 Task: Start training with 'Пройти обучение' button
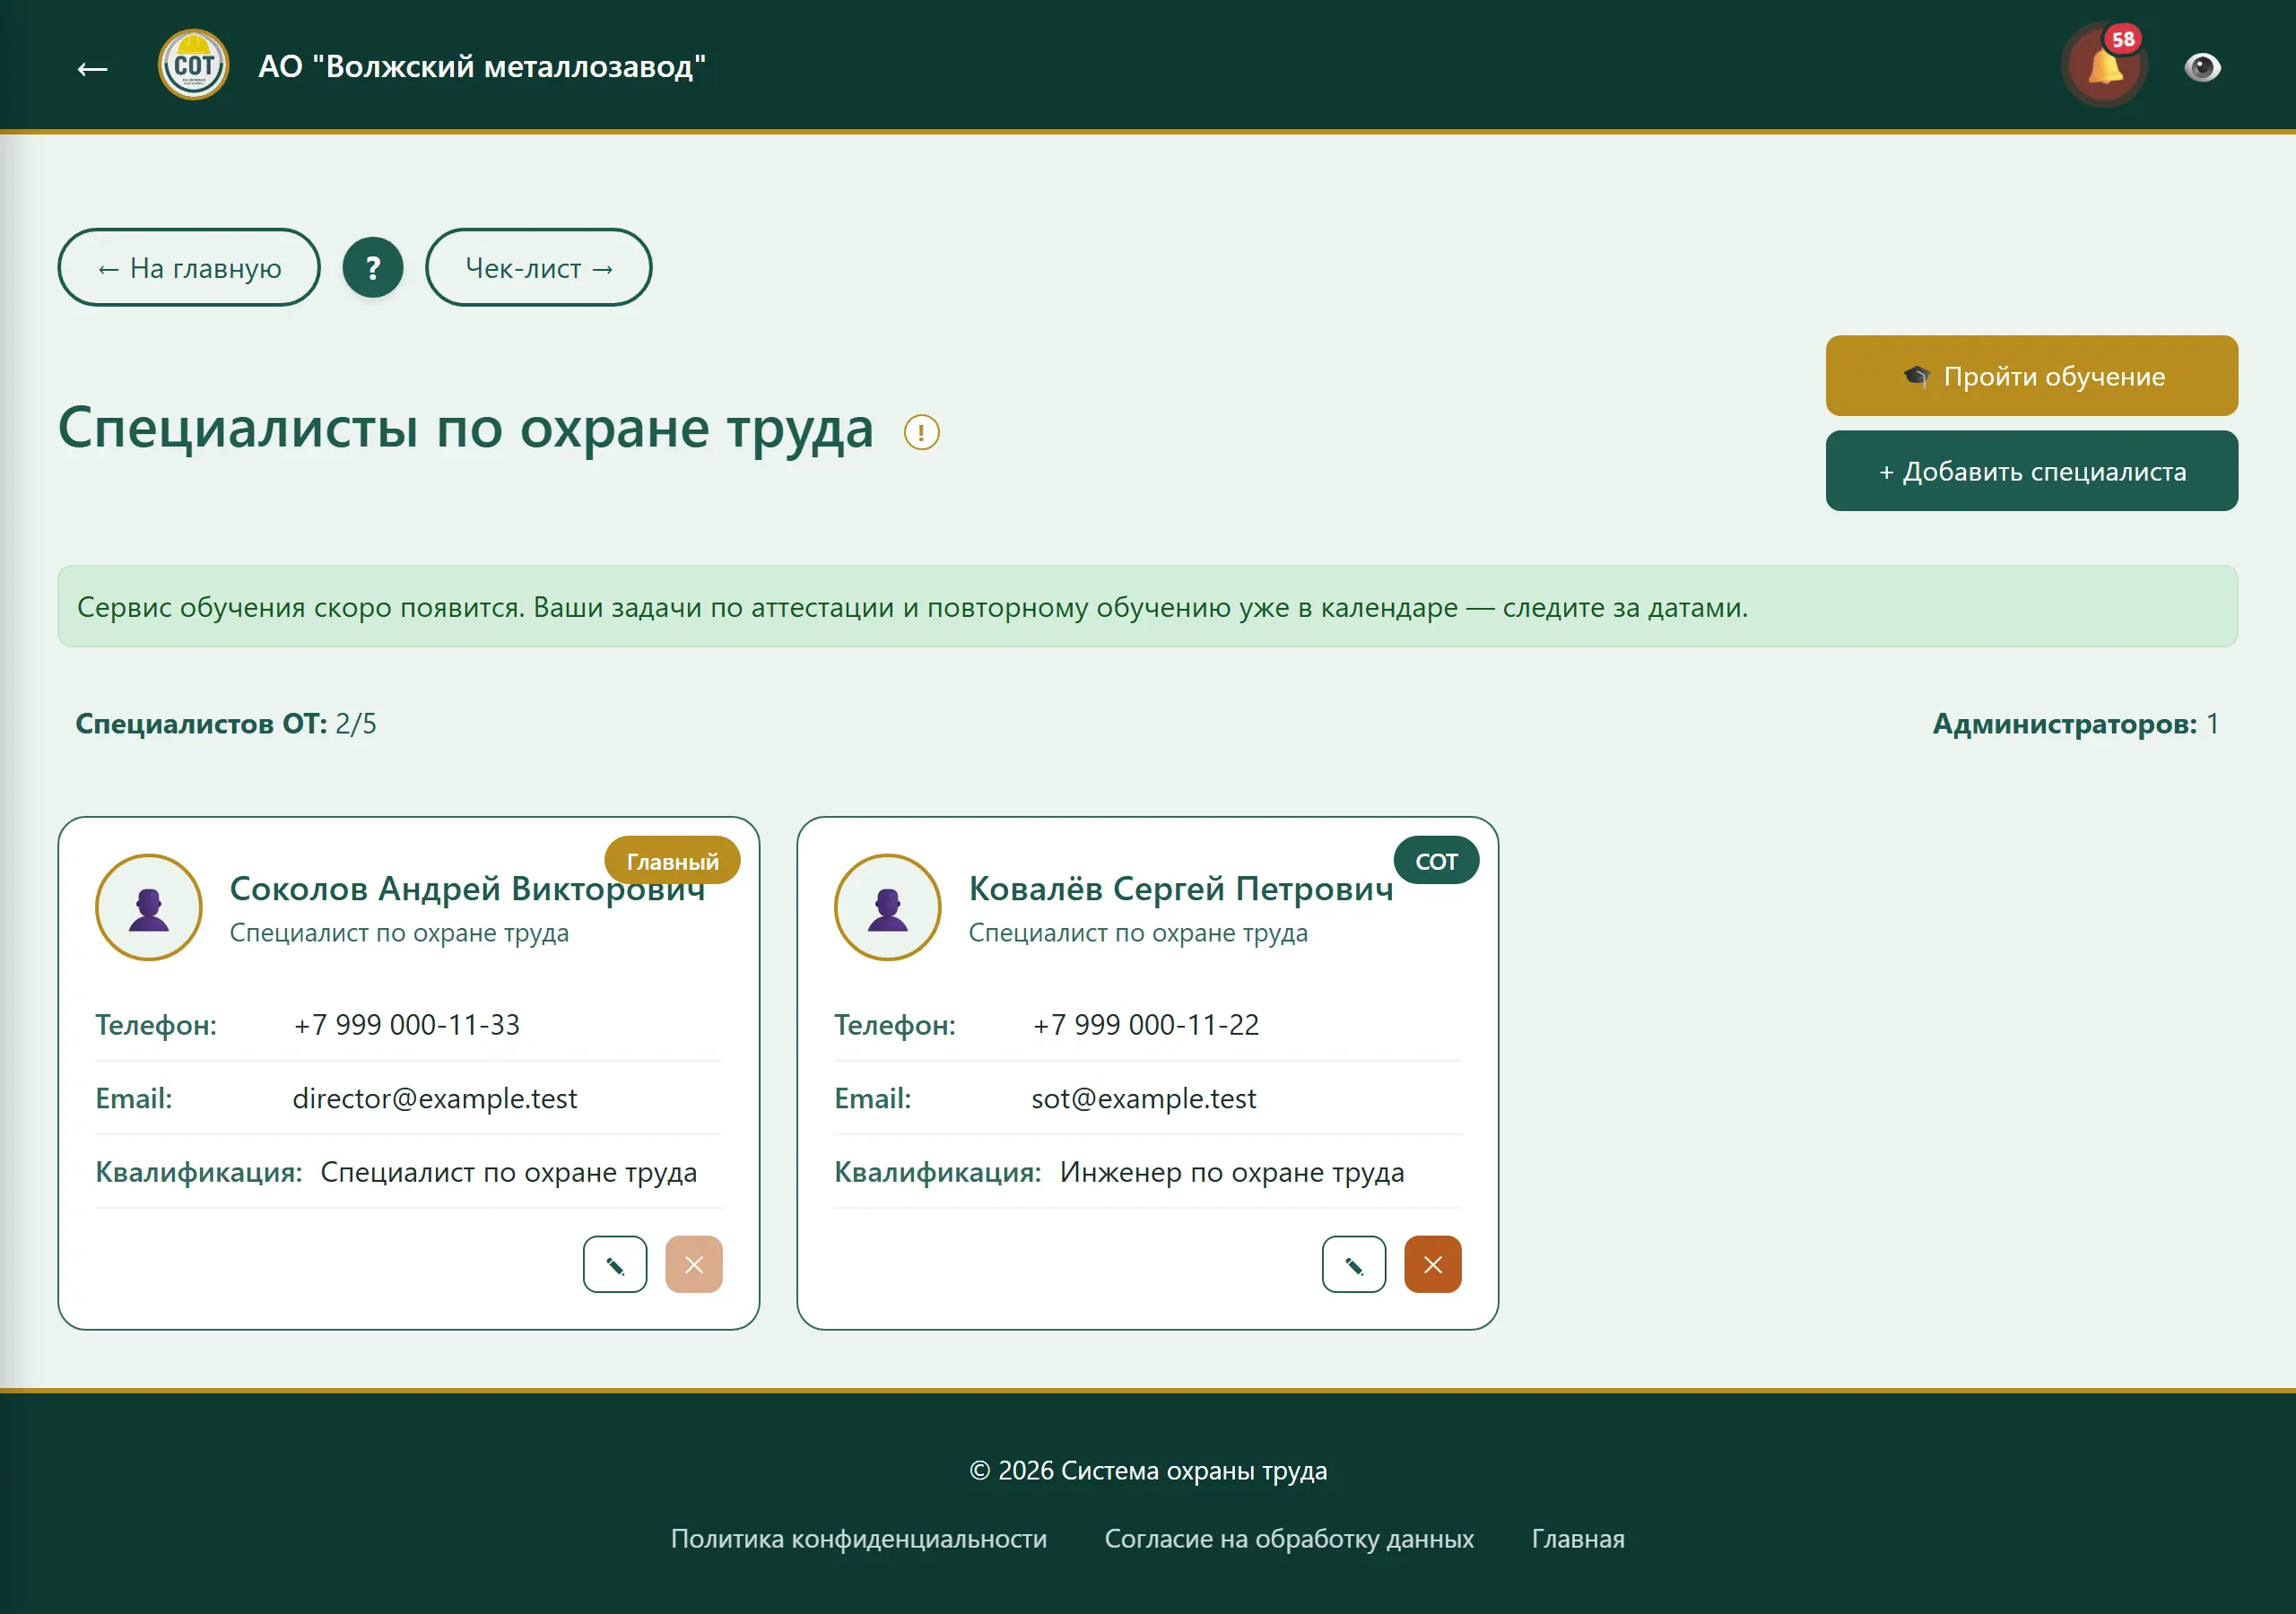tap(2032, 376)
